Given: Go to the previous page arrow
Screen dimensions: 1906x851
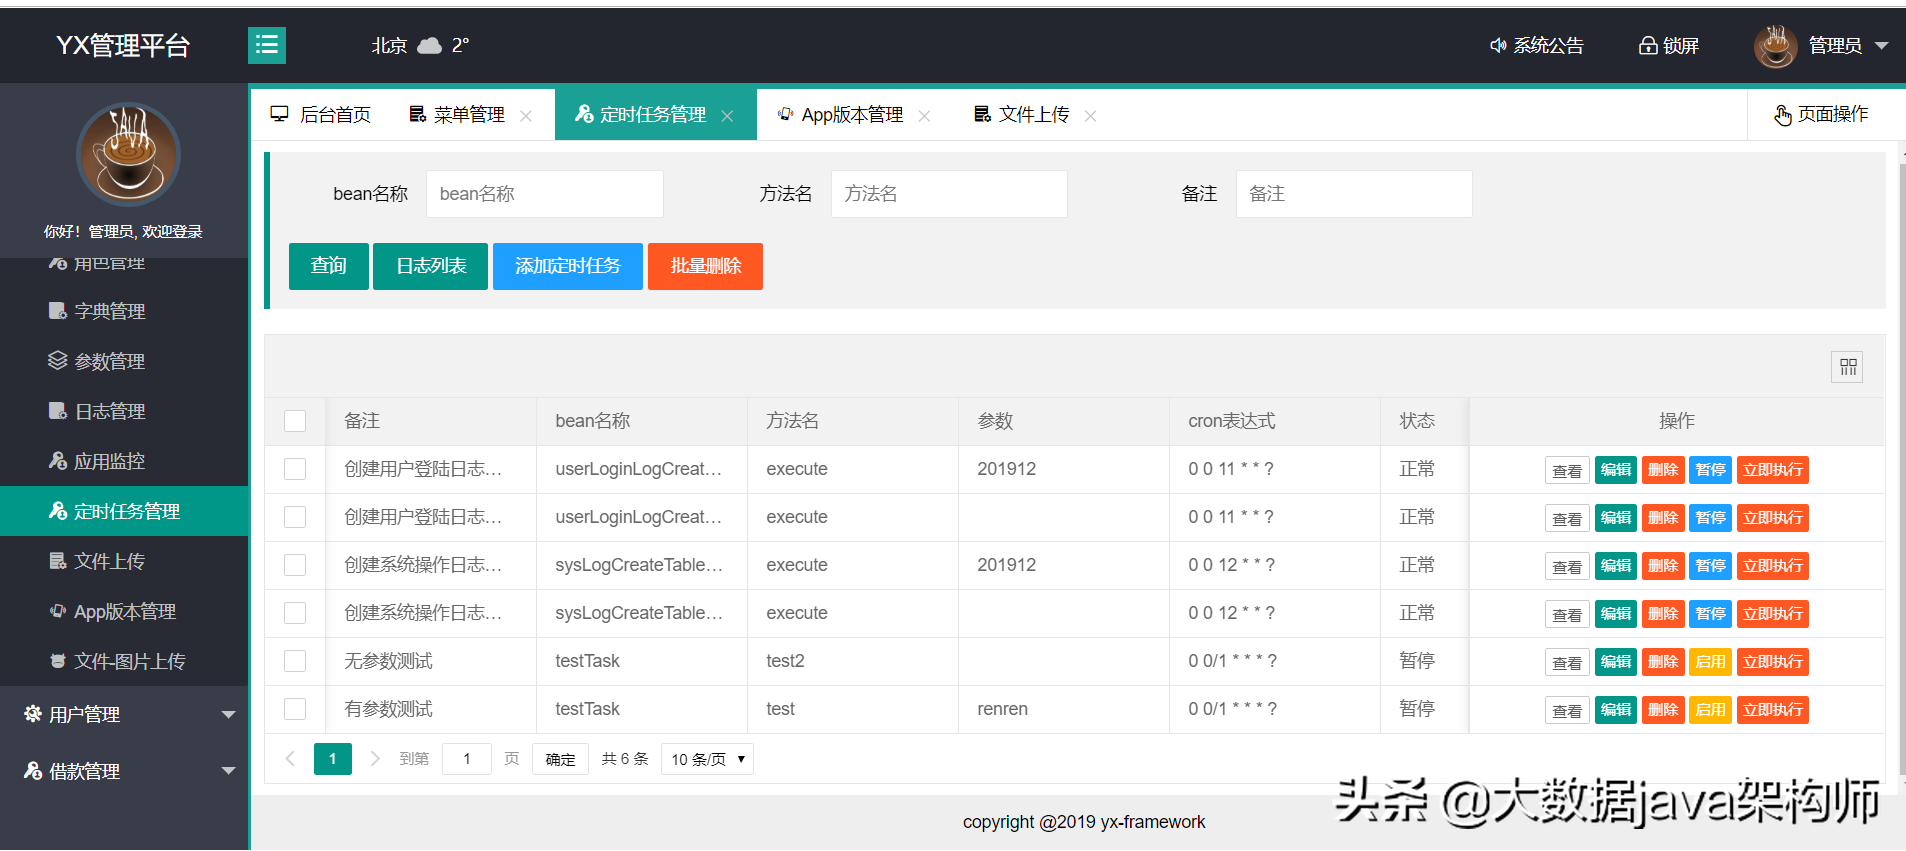Looking at the screenshot, I should tap(290, 759).
